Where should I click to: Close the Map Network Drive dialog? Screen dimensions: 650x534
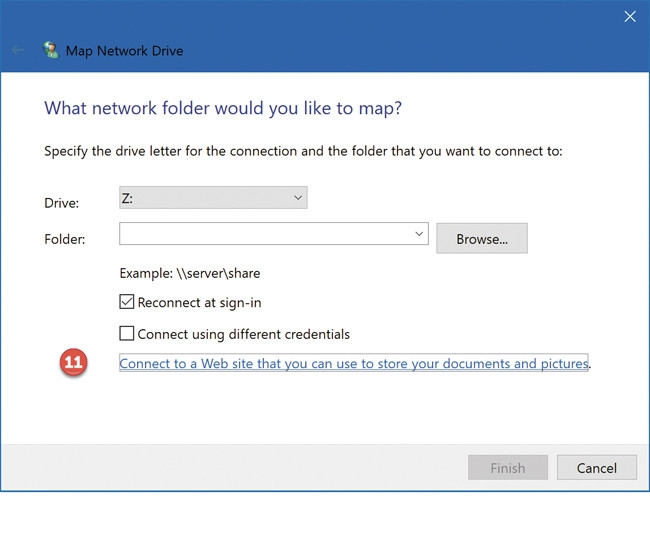pyautogui.click(x=629, y=16)
